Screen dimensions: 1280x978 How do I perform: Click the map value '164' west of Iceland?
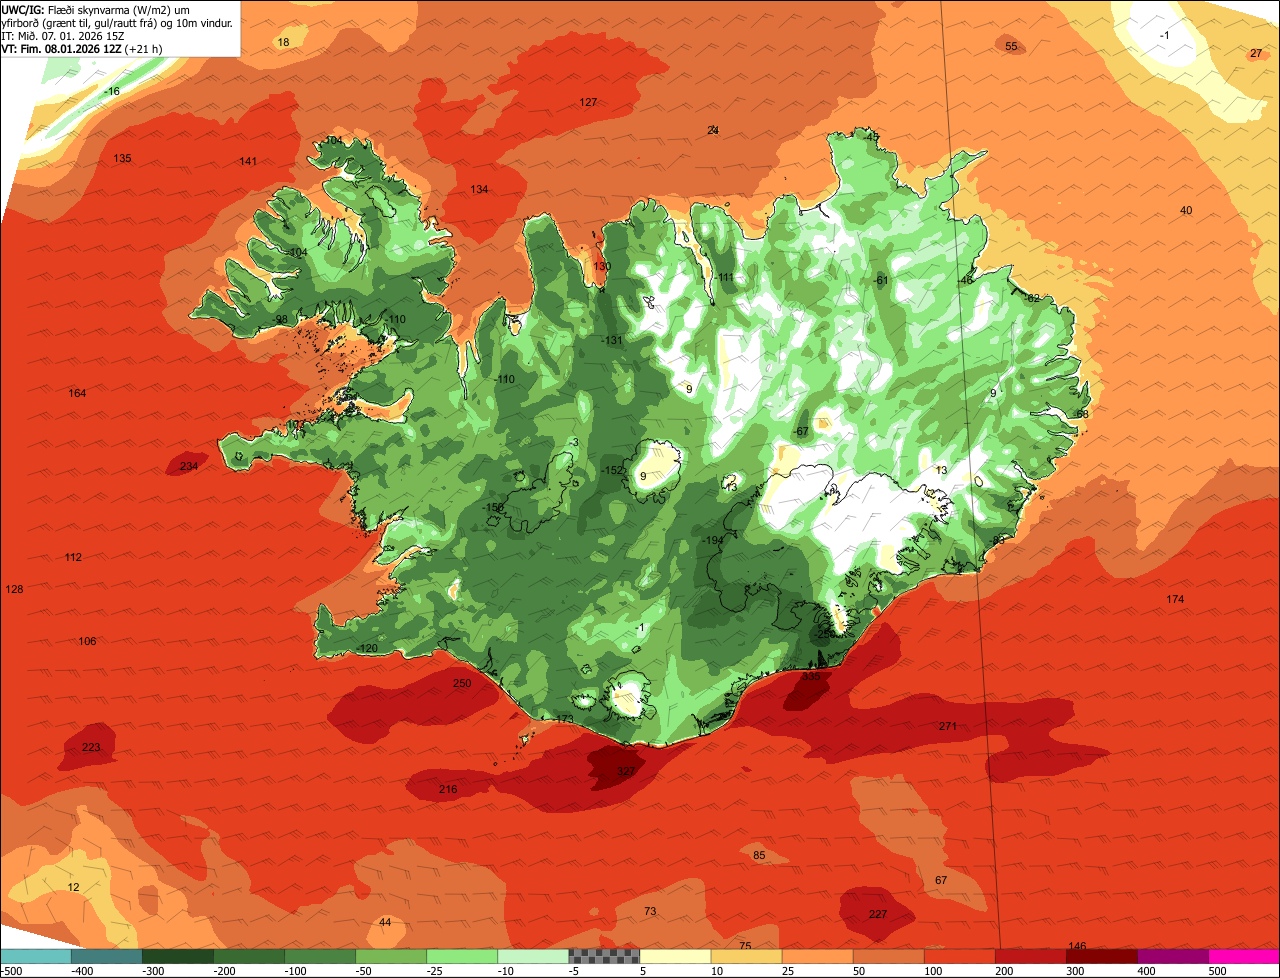click(77, 393)
